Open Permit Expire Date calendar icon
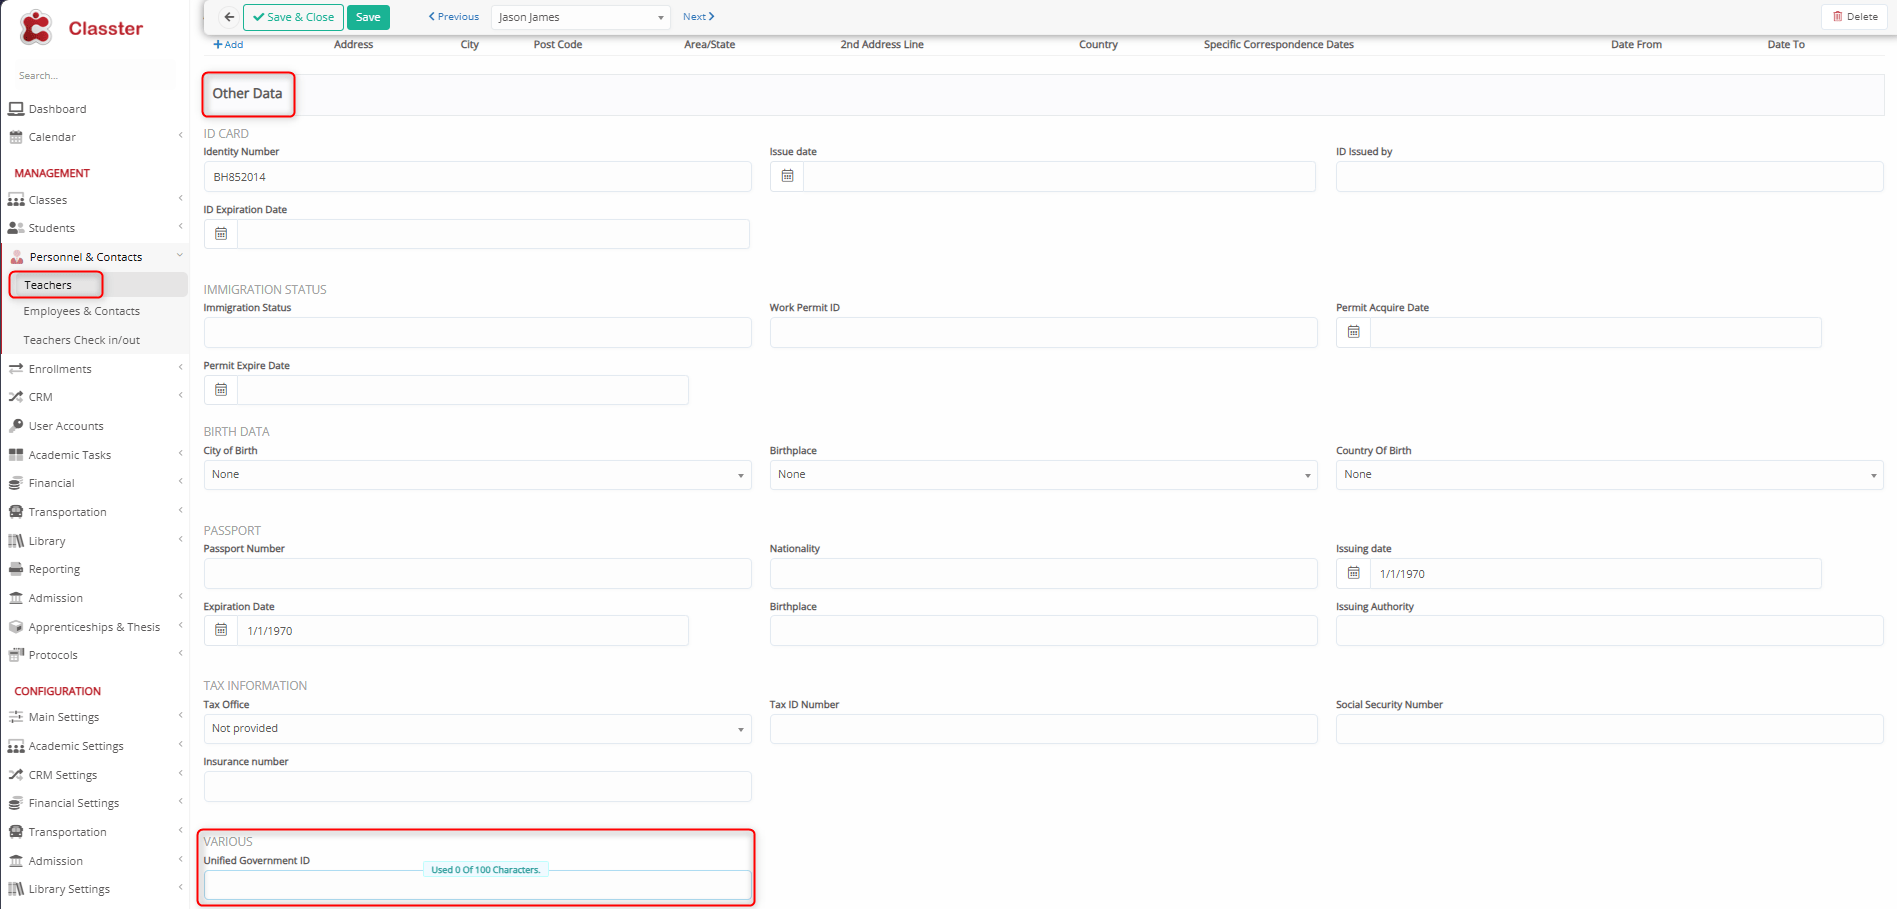The width and height of the screenshot is (1897, 909). (x=221, y=390)
